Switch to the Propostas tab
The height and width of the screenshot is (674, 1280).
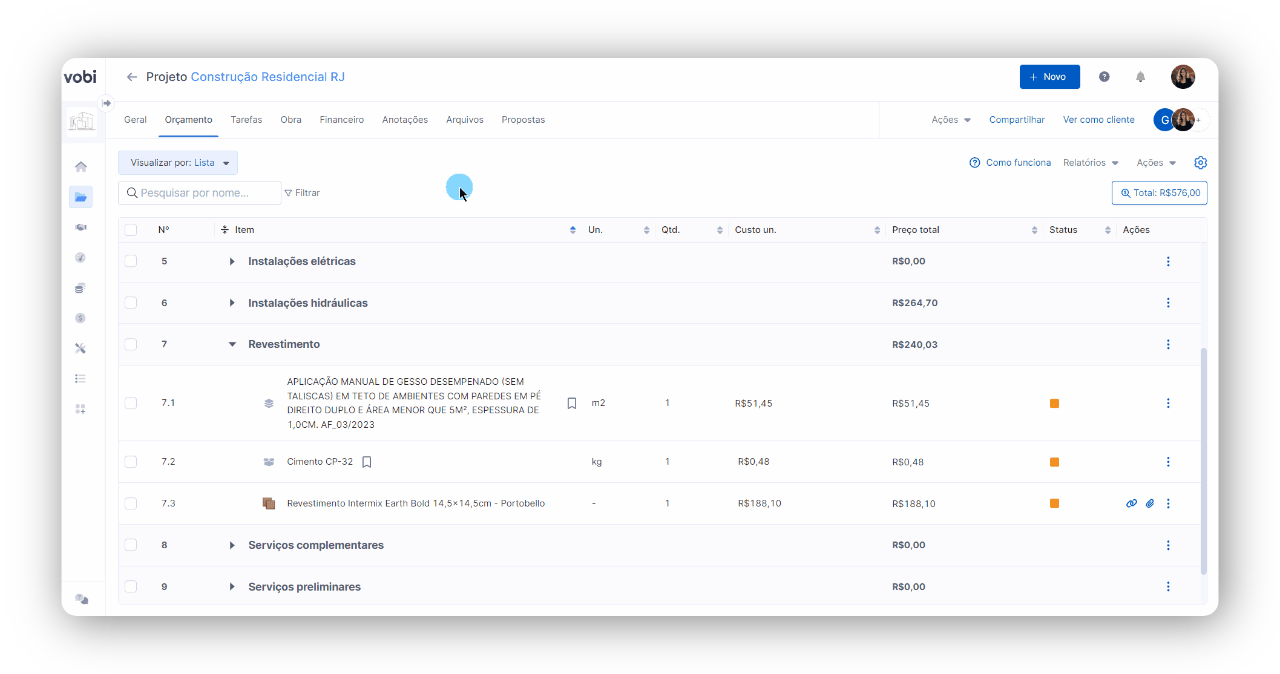523,120
